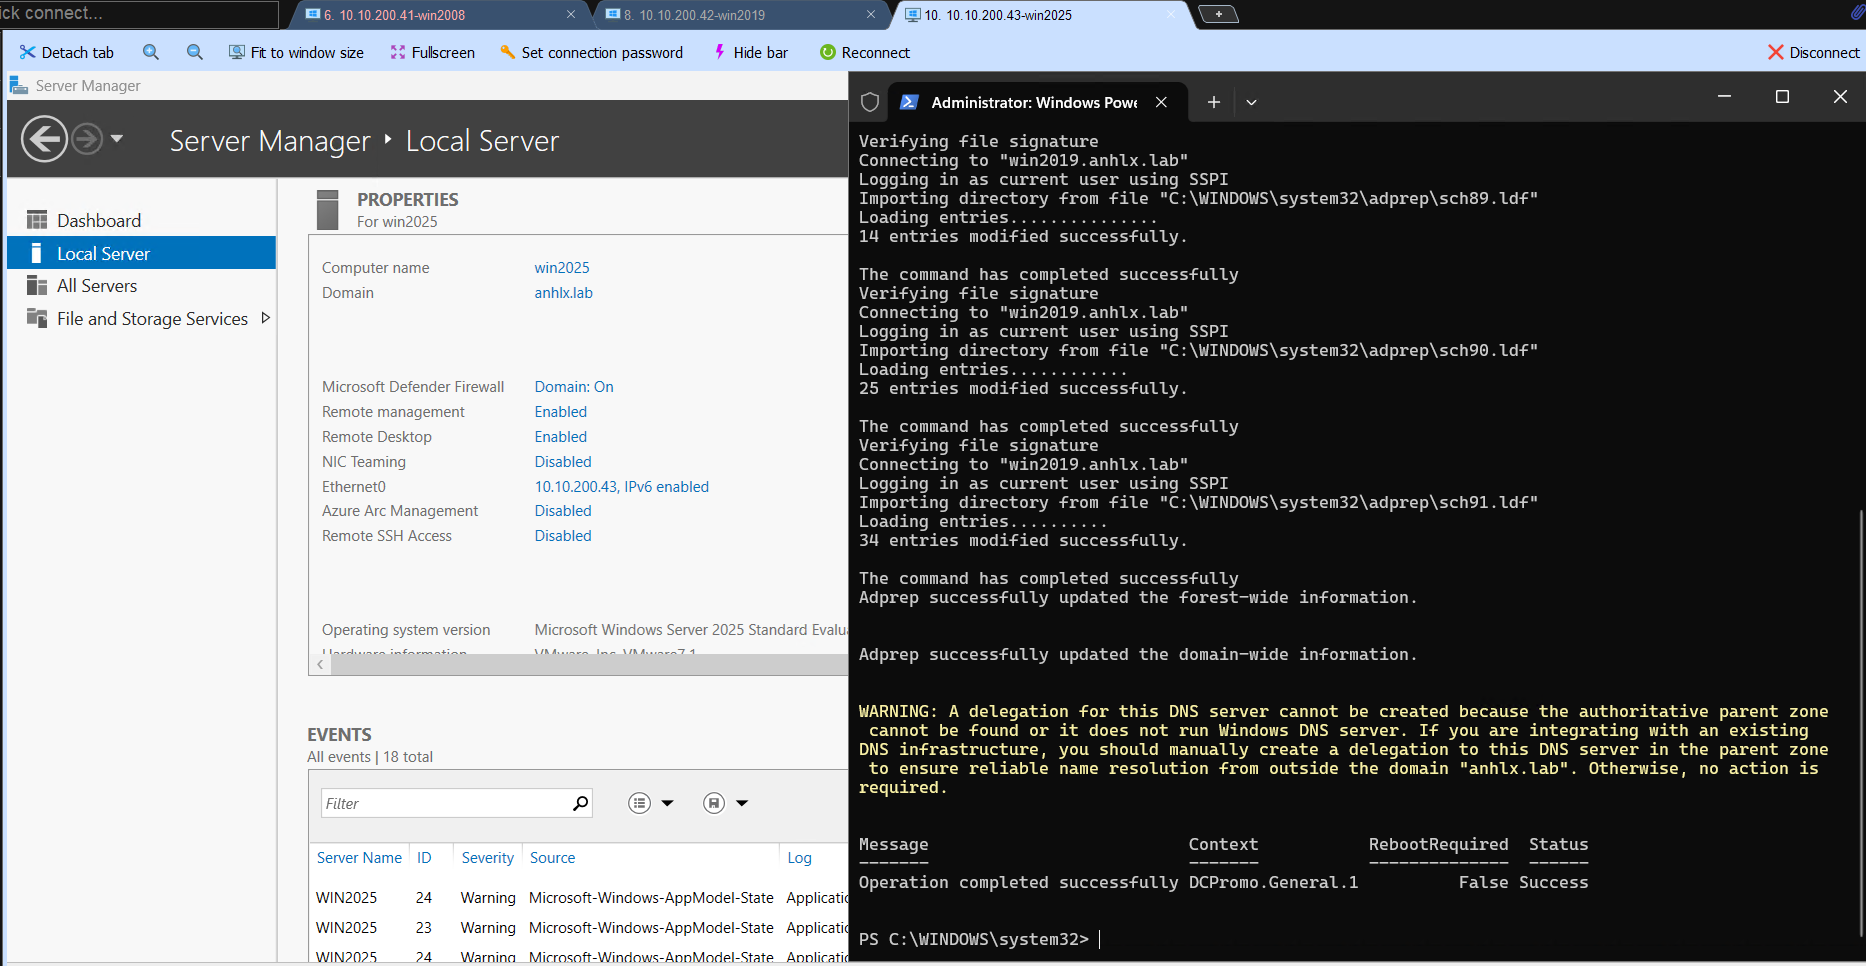Click Hide bar in toolbar
Screen dimensions: 1866x966
point(750,52)
